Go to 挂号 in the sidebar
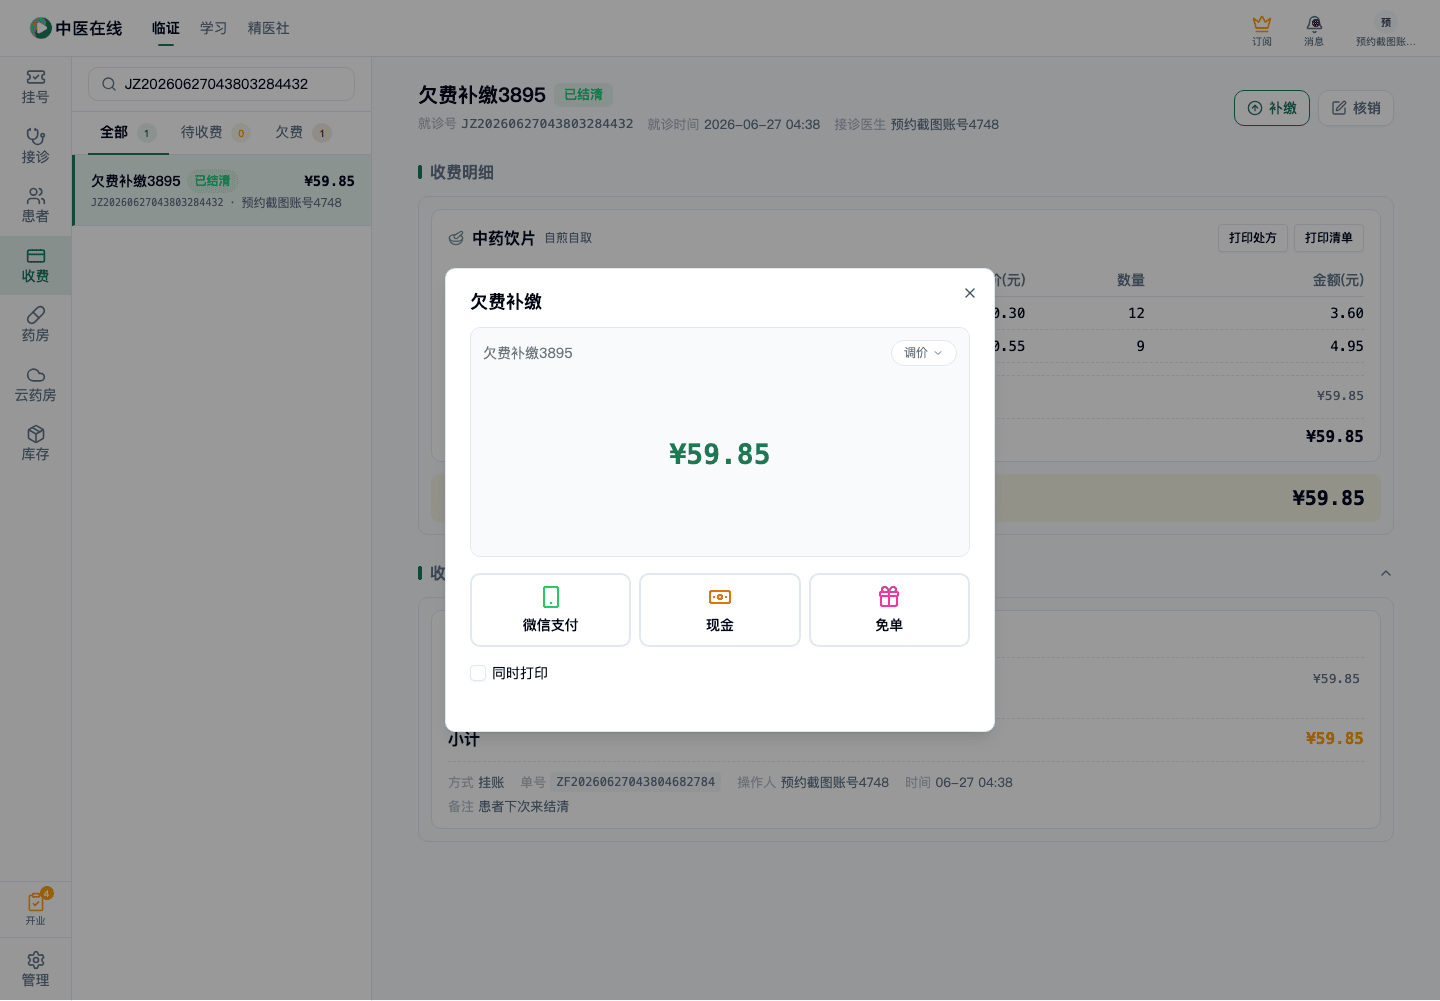The image size is (1440, 1001). [35, 87]
